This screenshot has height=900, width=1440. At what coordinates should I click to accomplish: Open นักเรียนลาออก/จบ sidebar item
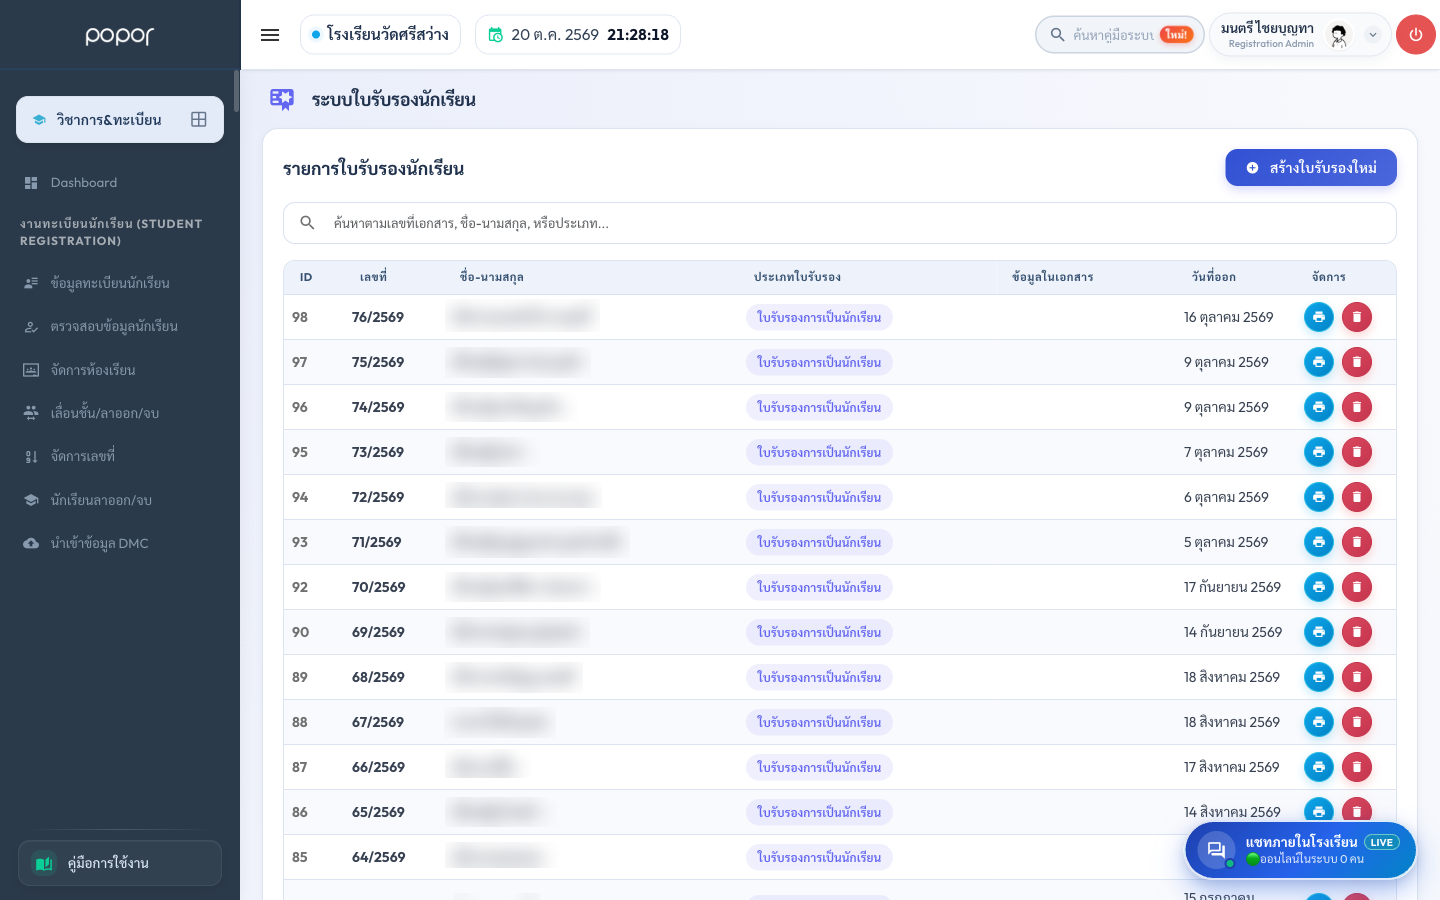tap(101, 500)
